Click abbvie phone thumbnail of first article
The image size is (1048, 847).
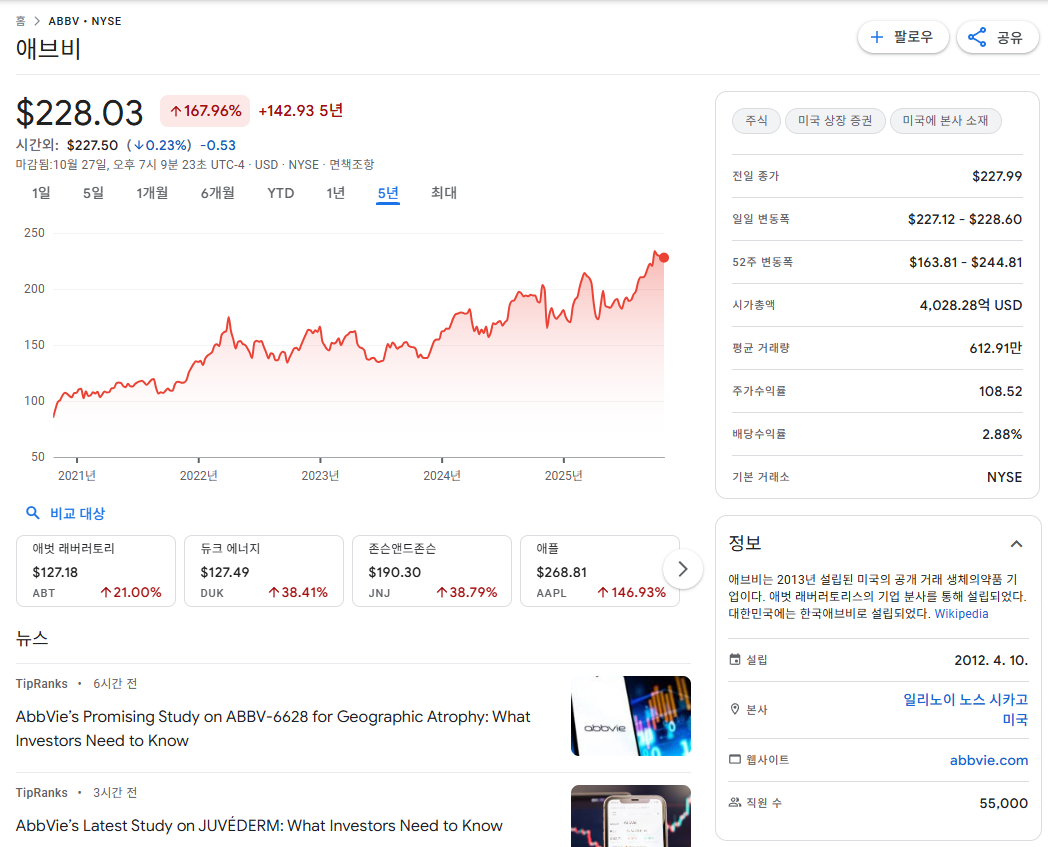[631, 716]
